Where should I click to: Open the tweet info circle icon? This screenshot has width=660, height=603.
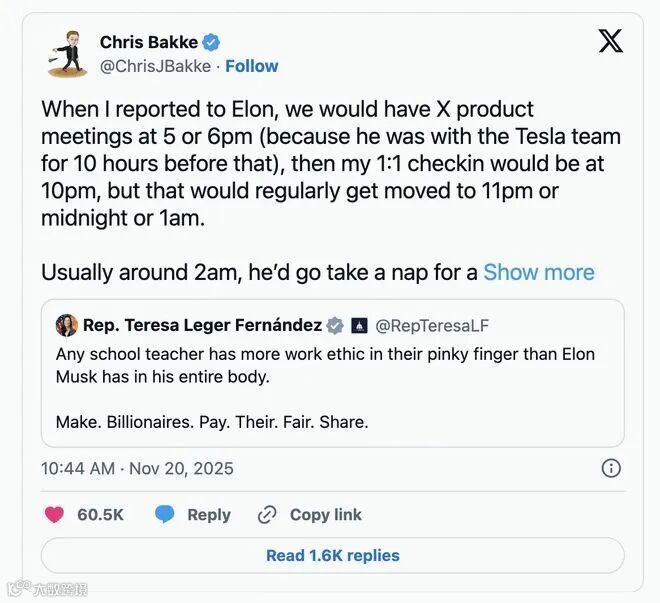[x=611, y=468]
